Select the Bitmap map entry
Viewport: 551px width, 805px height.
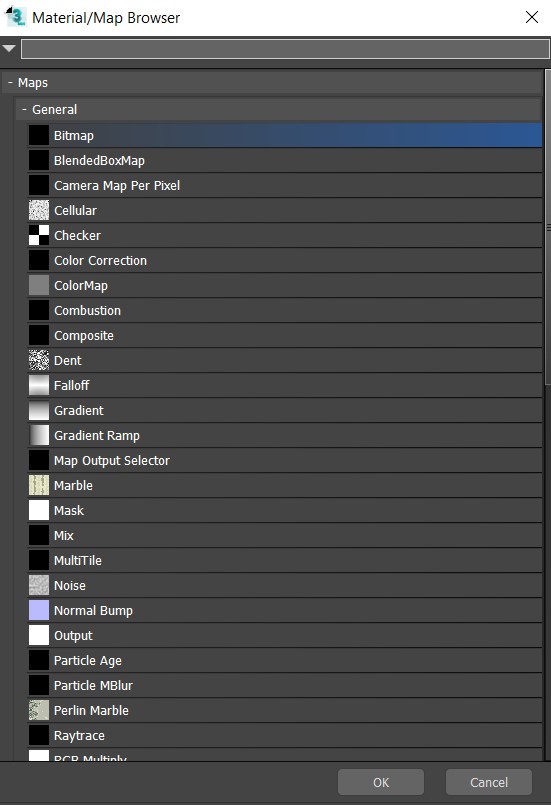click(285, 135)
